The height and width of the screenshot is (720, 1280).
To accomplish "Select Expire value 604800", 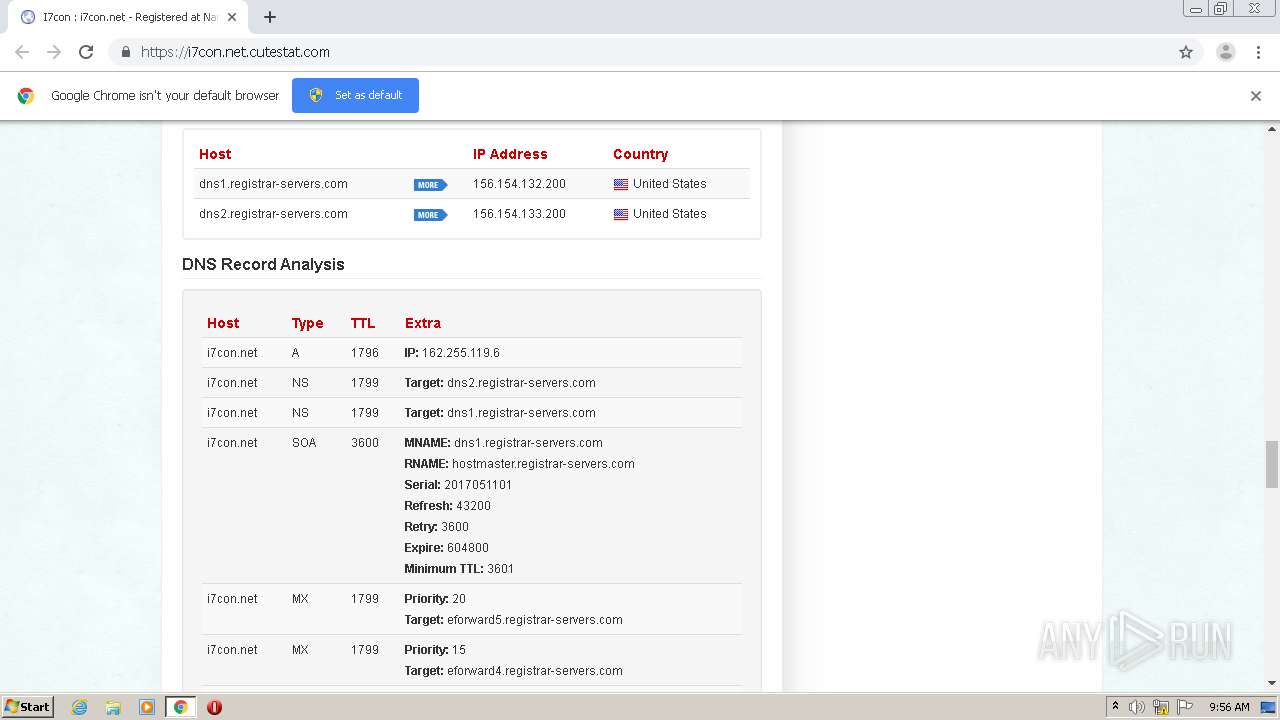I will (x=468, y=548).
